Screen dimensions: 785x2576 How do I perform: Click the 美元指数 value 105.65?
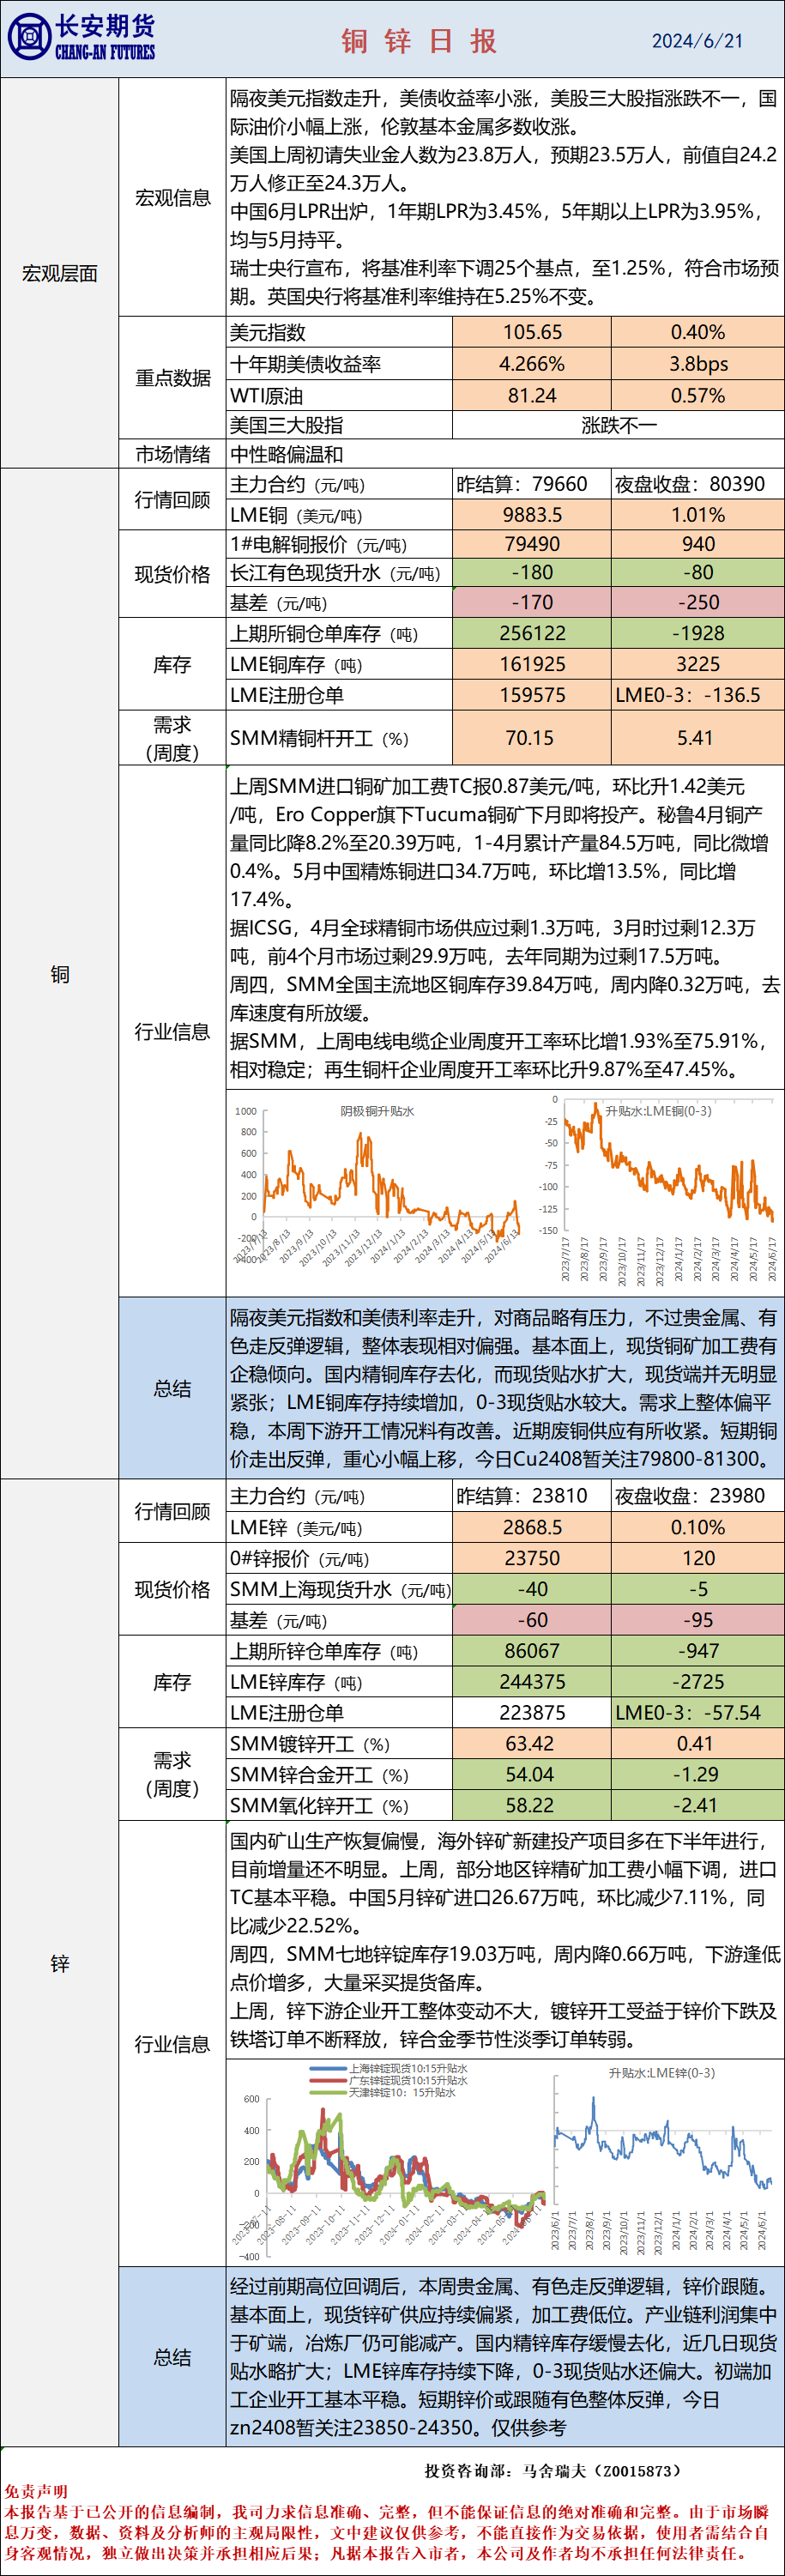coord(532,332)
